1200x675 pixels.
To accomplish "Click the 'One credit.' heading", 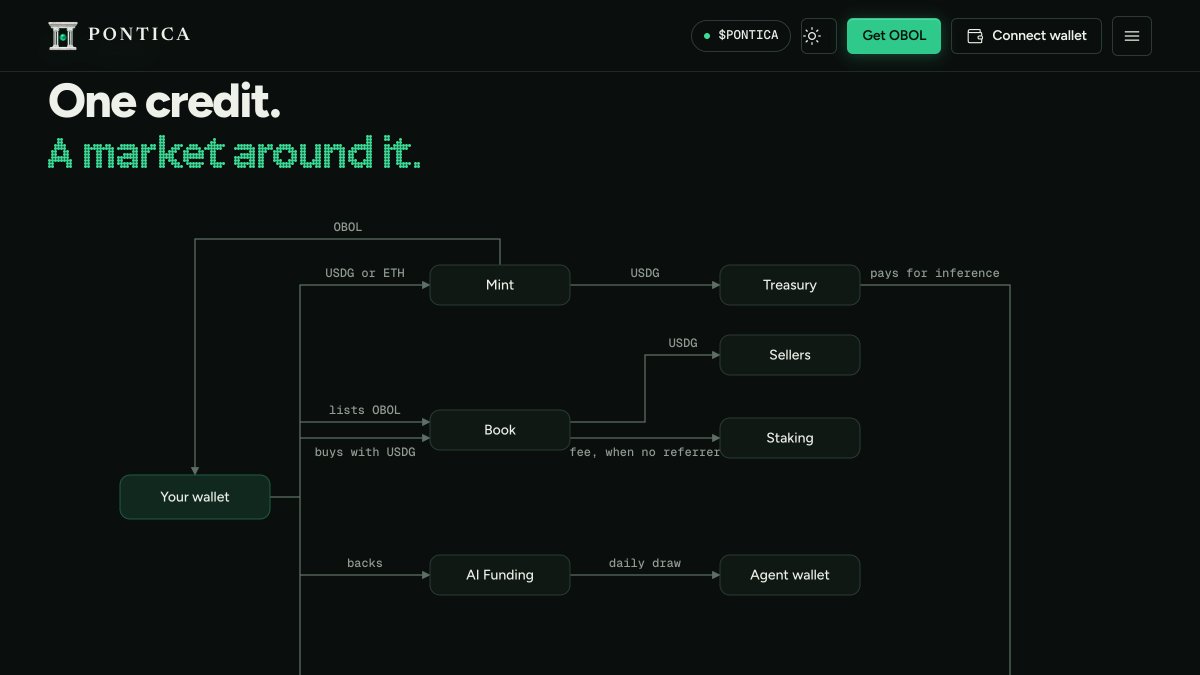I will [x=164, y=101].
